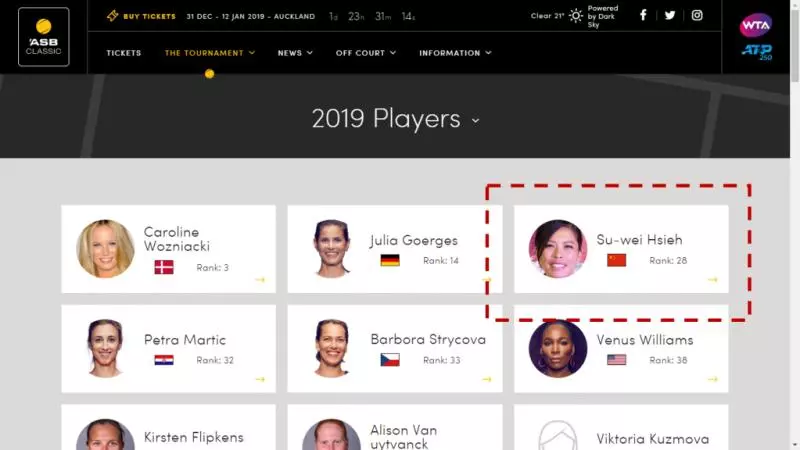800x450 pixels.
Task: Open Venus Williams' profile photo
Action: [x=558, y=348]
